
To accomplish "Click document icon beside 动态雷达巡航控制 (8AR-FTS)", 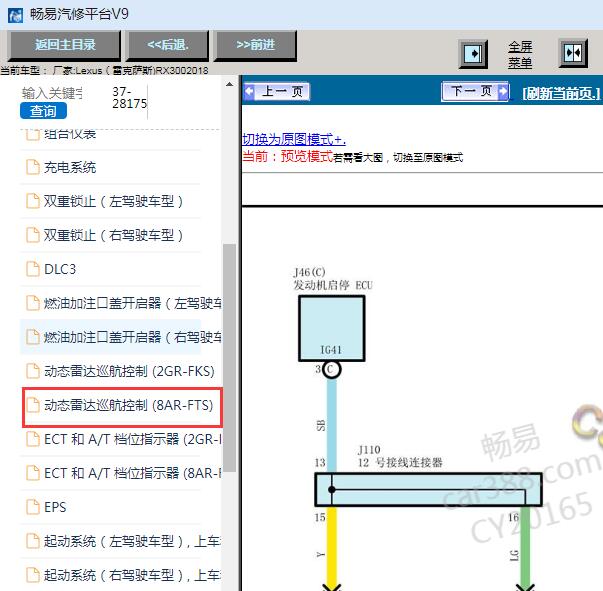I will point(33,405).
